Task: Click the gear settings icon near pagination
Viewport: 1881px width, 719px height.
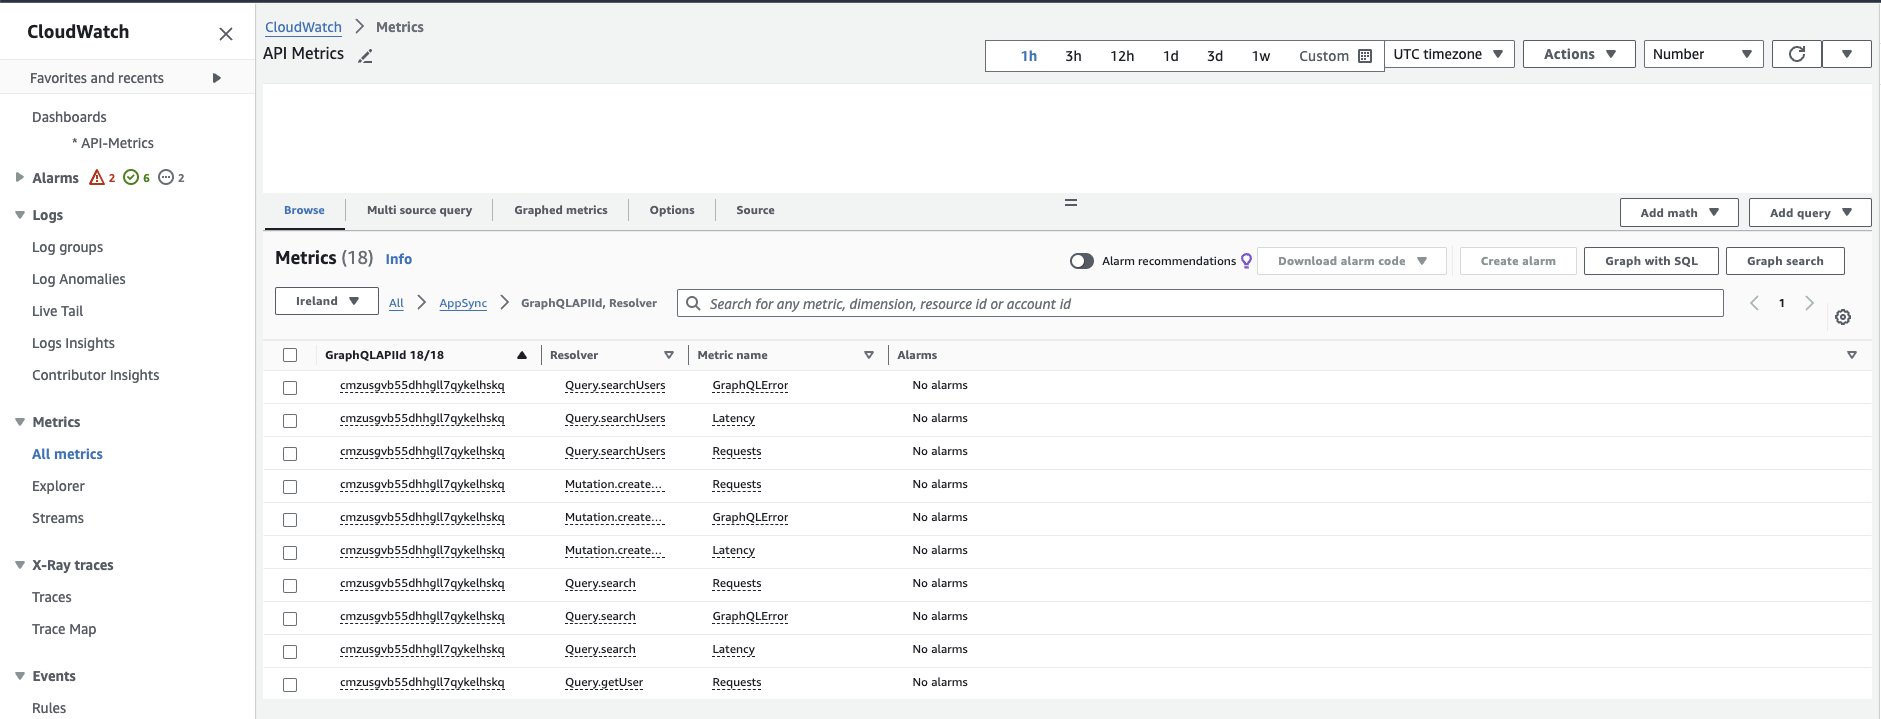Action: (x=1843, y=317)
